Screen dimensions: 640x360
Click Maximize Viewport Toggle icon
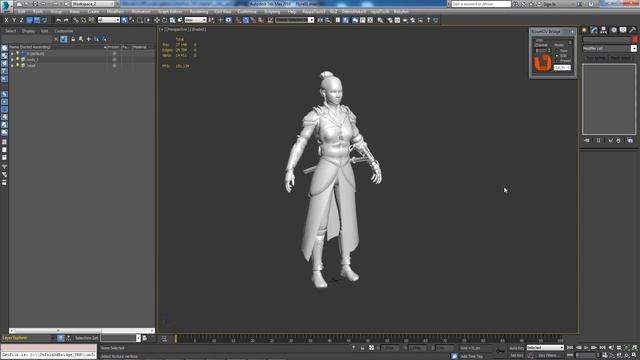pyautogui.click(x=634, y=356)
